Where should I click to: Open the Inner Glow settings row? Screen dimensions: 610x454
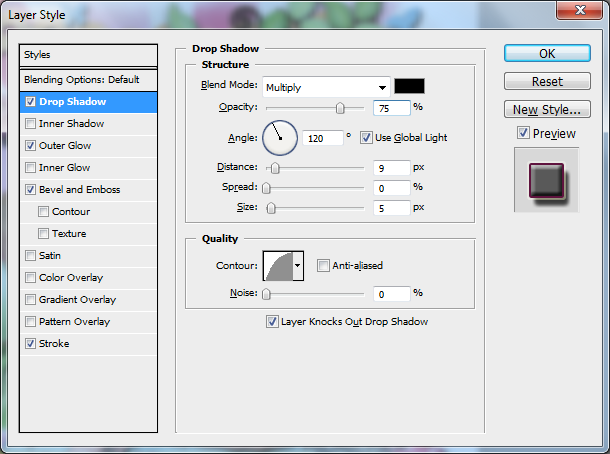point(88,168)
